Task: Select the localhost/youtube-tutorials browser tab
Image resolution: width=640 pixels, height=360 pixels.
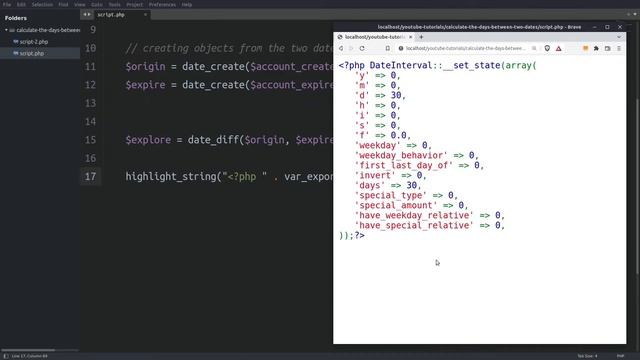Action: click(373, 37)
